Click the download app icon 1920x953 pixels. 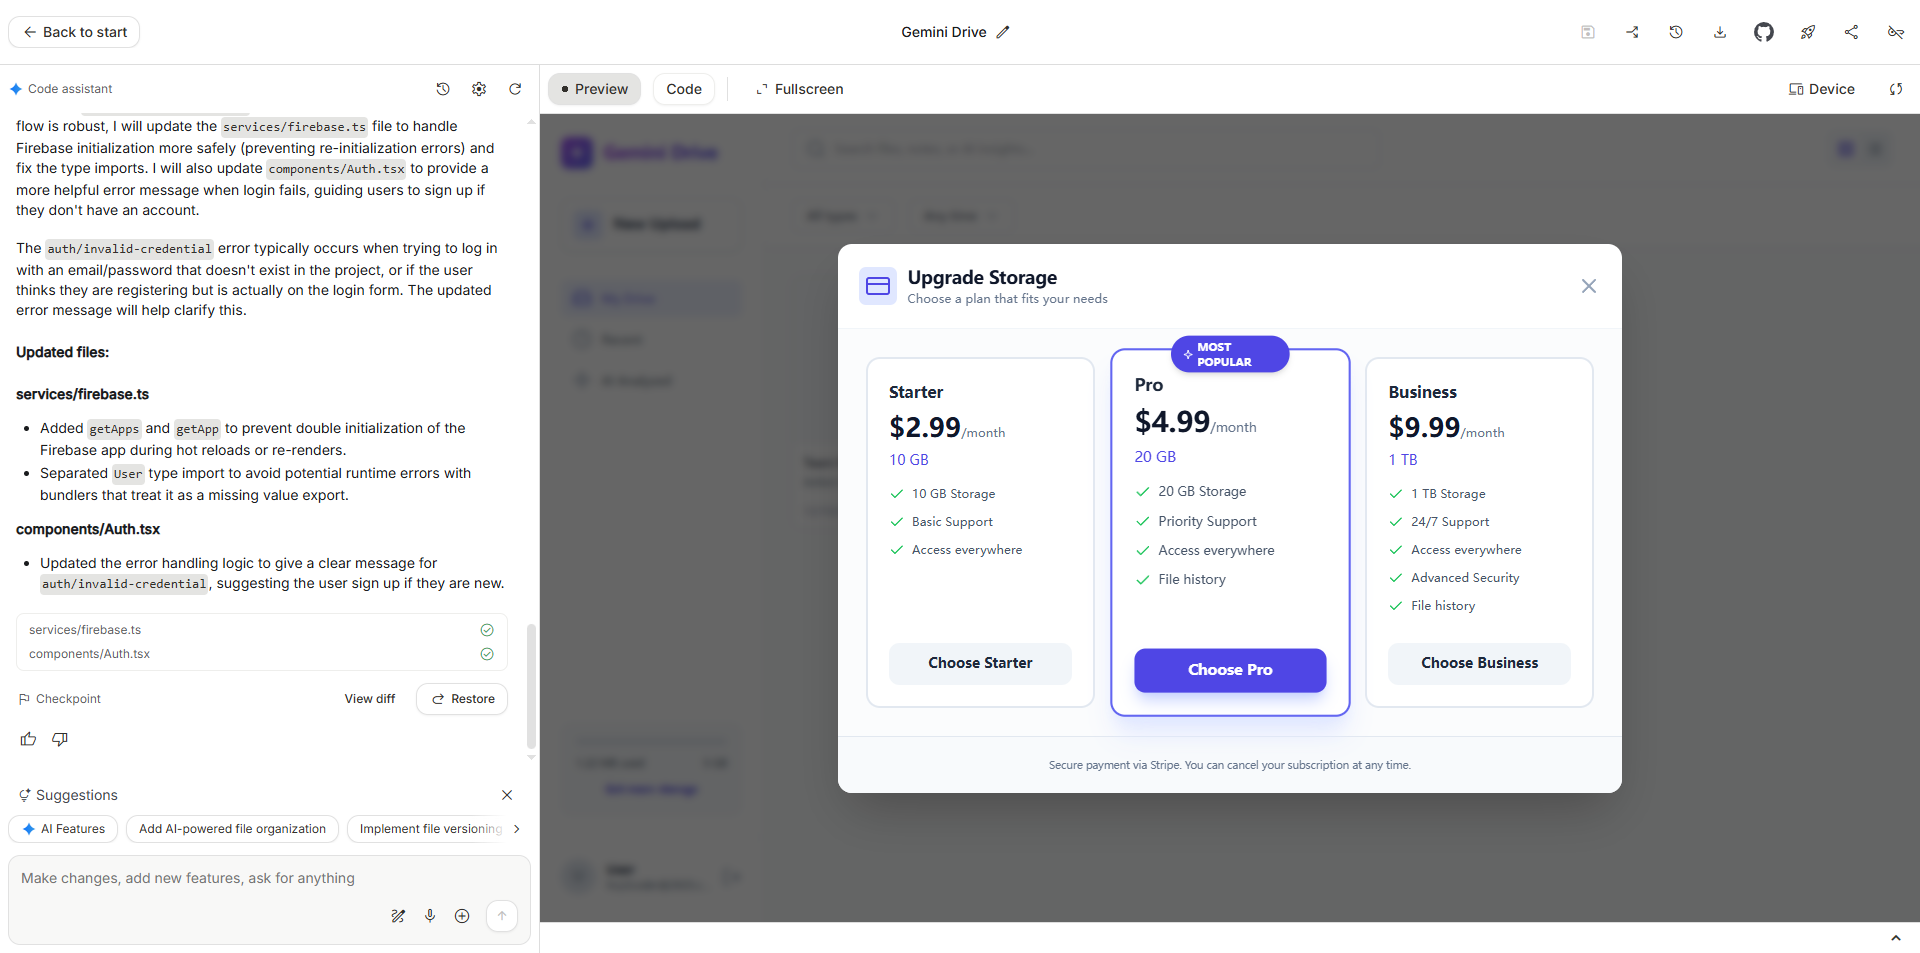point(1719,32)
